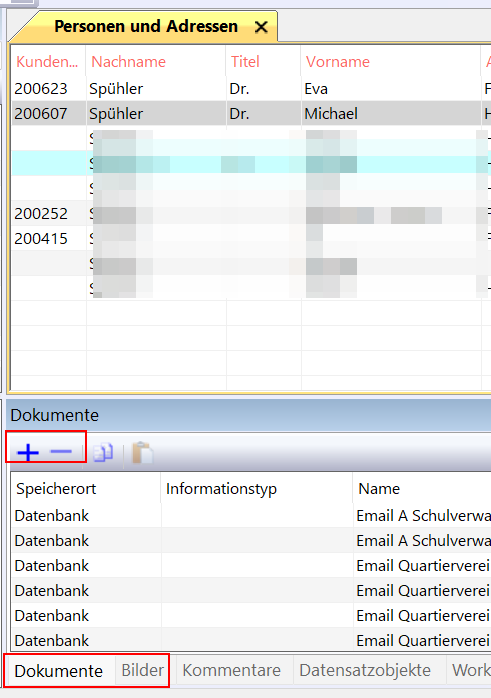491x698 pixels.
Task: Open the Kommentare tab
Action: point(231,670)
